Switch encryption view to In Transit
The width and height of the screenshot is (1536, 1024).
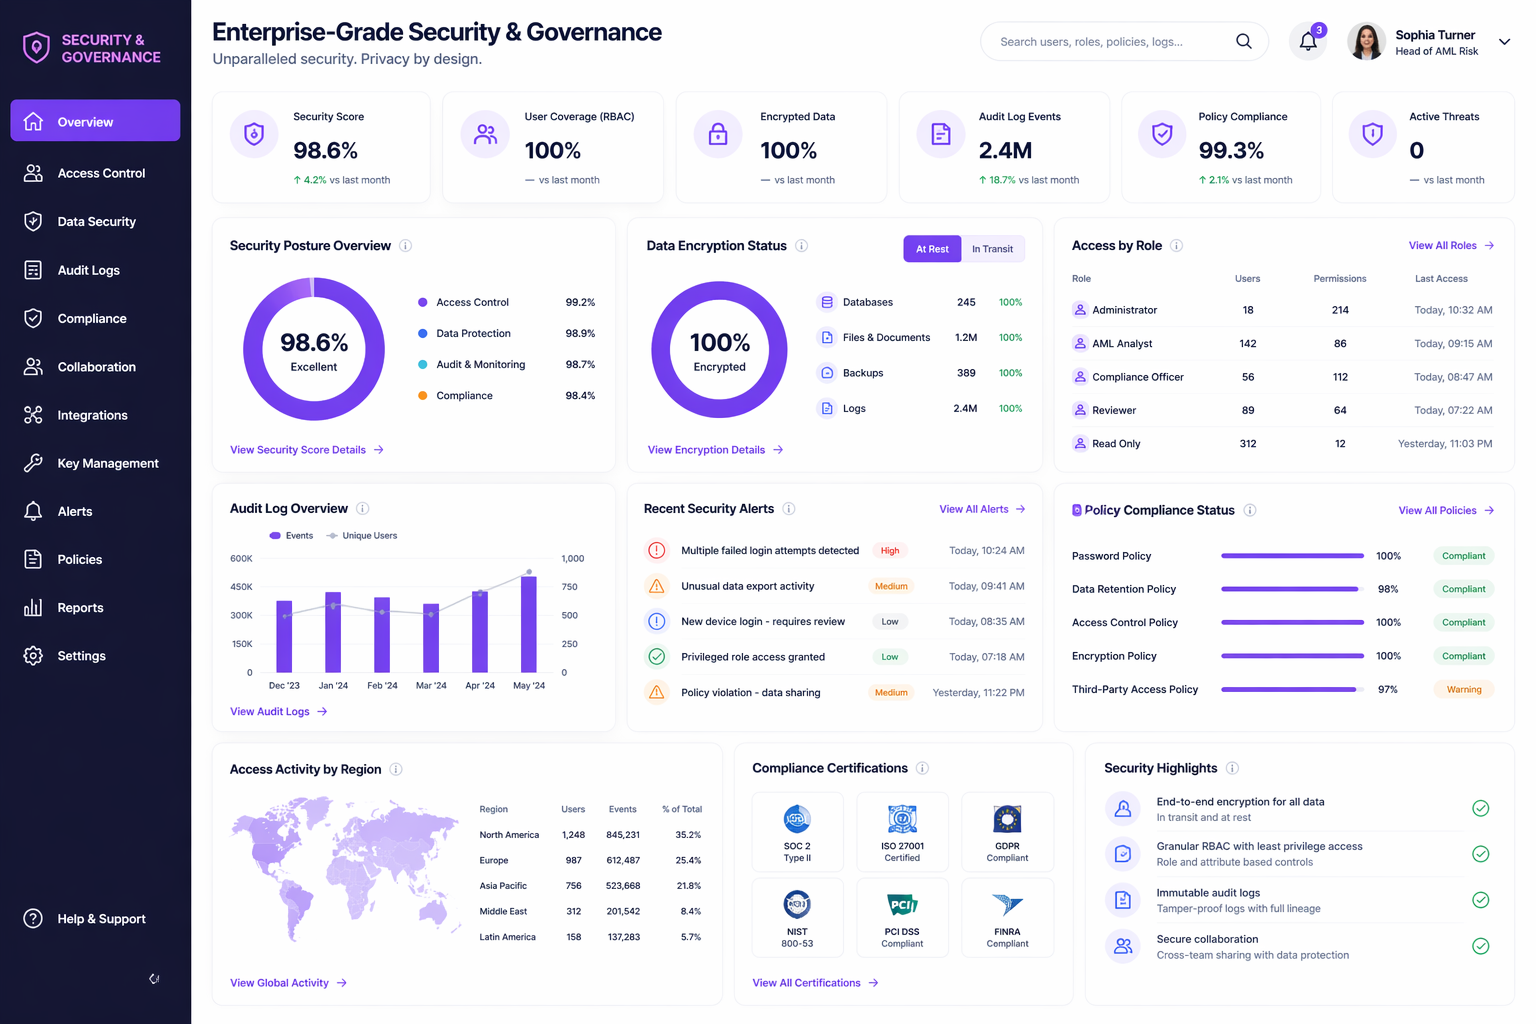click(x=992, y=249)
